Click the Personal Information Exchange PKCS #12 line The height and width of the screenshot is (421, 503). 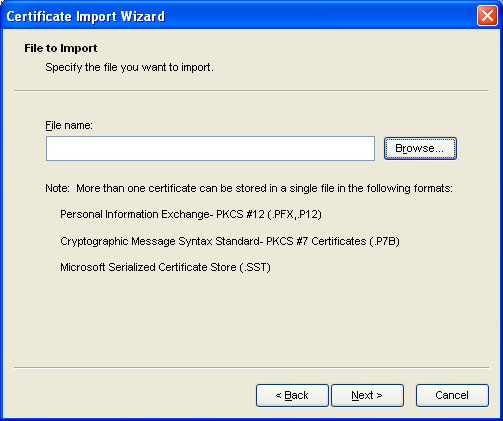(191, 214)
